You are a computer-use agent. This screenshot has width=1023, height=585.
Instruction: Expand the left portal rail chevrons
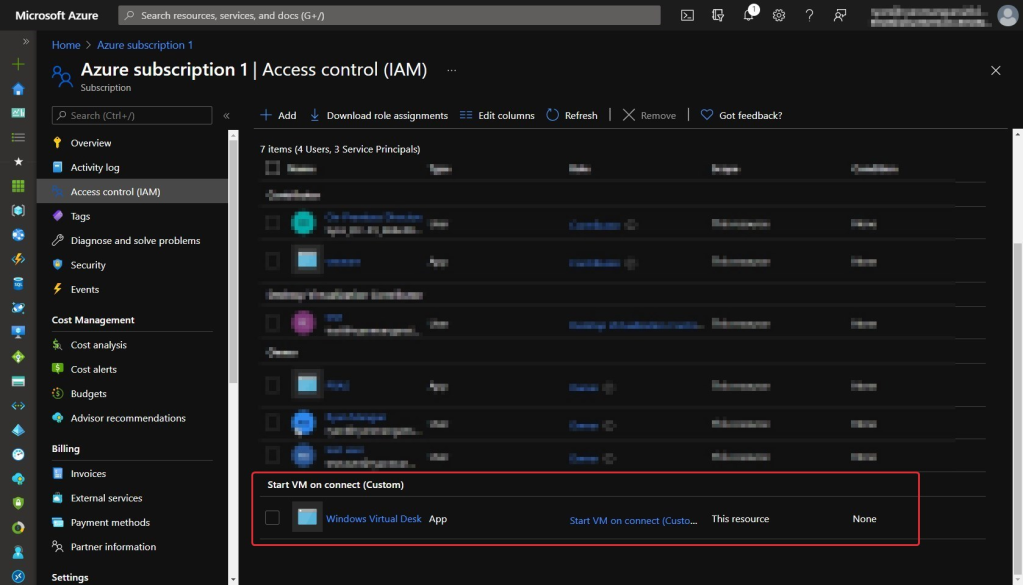(x=26, y=41)
